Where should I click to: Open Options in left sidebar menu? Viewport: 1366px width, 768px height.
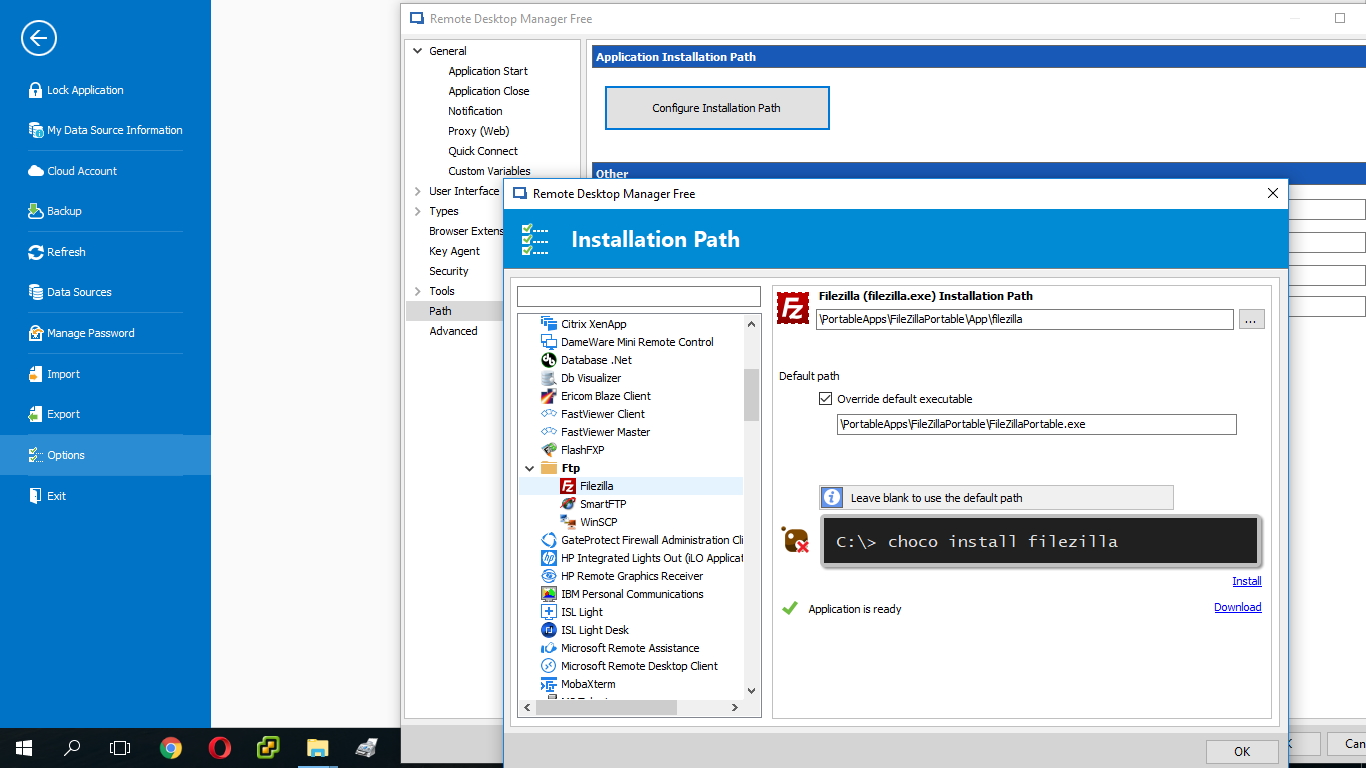pos(105,455)
